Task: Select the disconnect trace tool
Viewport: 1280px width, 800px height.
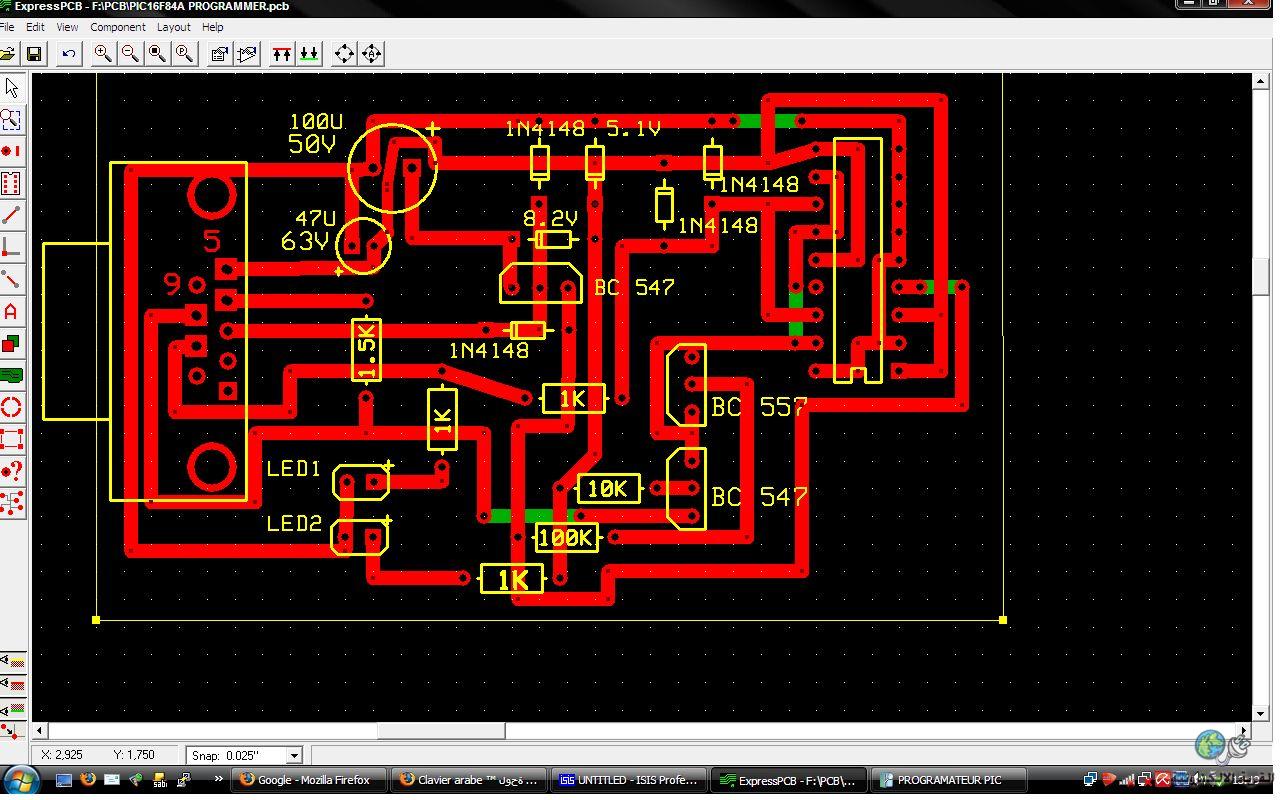Action: [11, 280]
